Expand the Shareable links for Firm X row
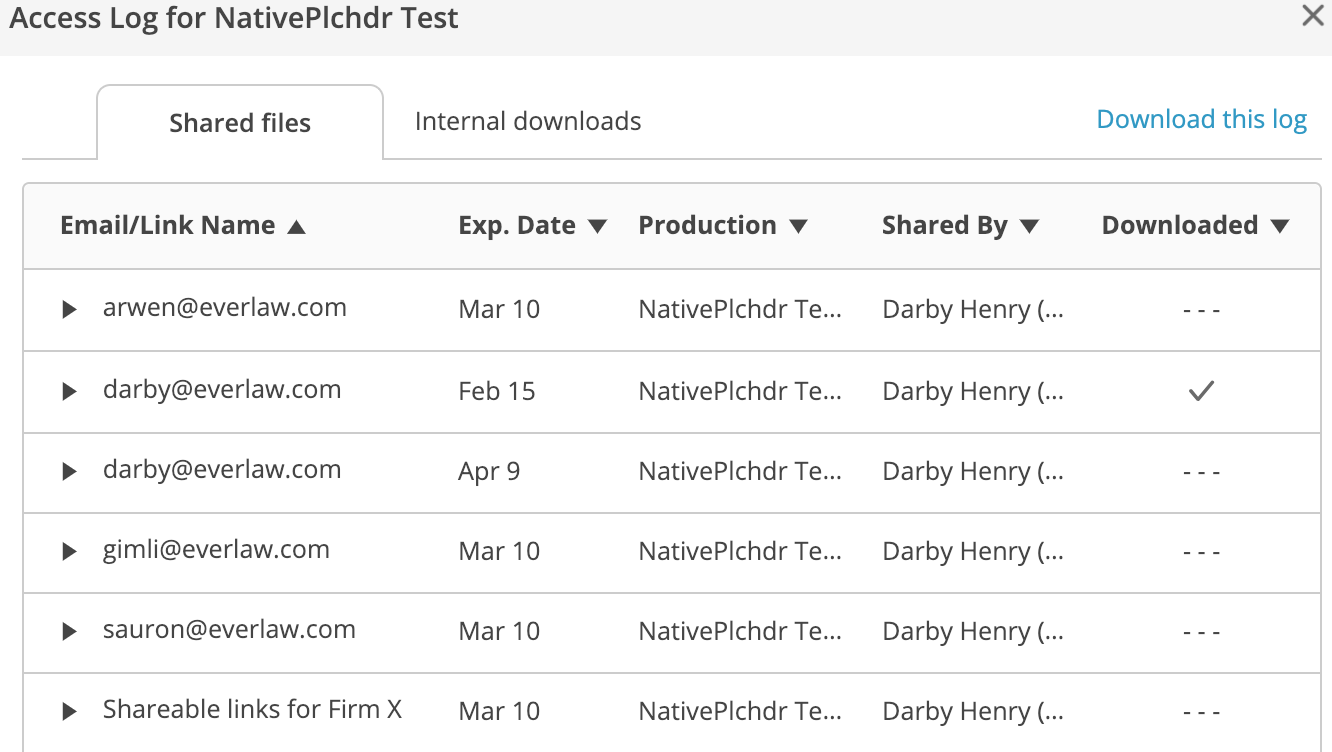1332x752 pixels. click(69, 711)
